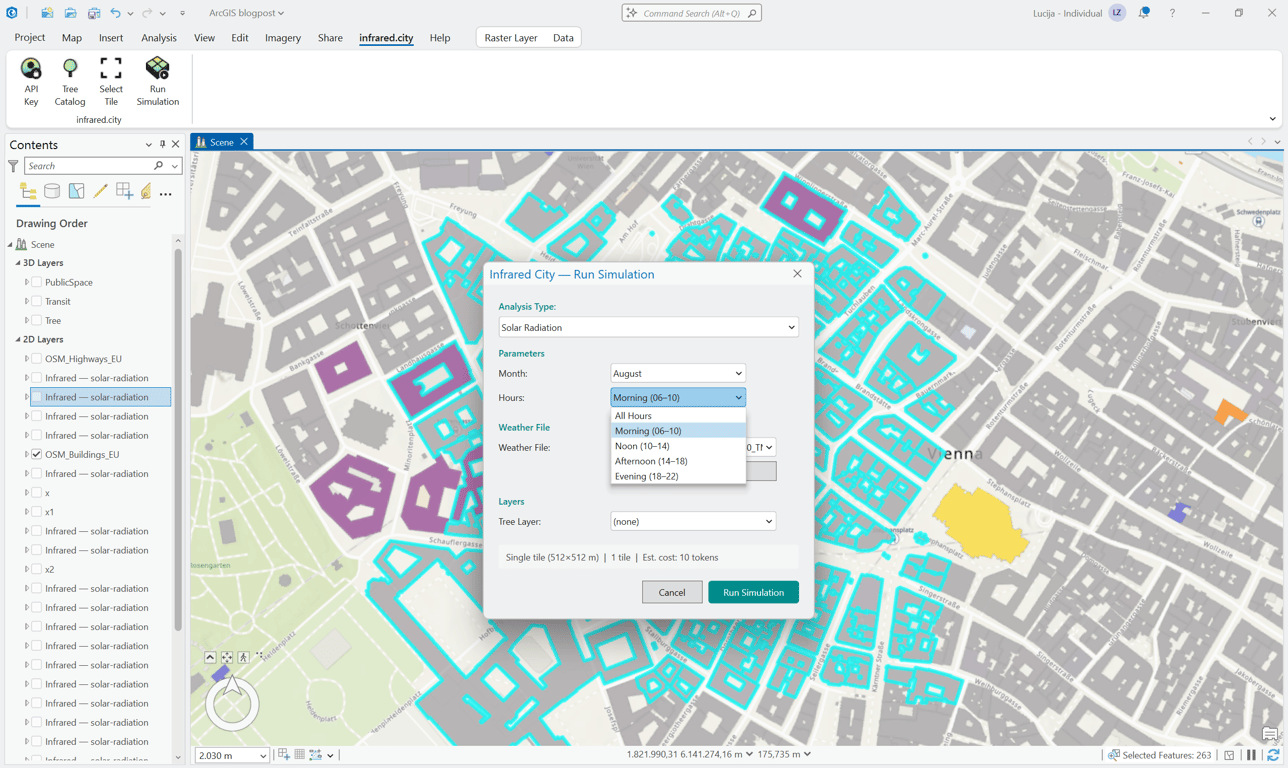Toggle Tree layer visibility checkbox
The width and height of the screenshot is (1288, 768).
point(37,320)
